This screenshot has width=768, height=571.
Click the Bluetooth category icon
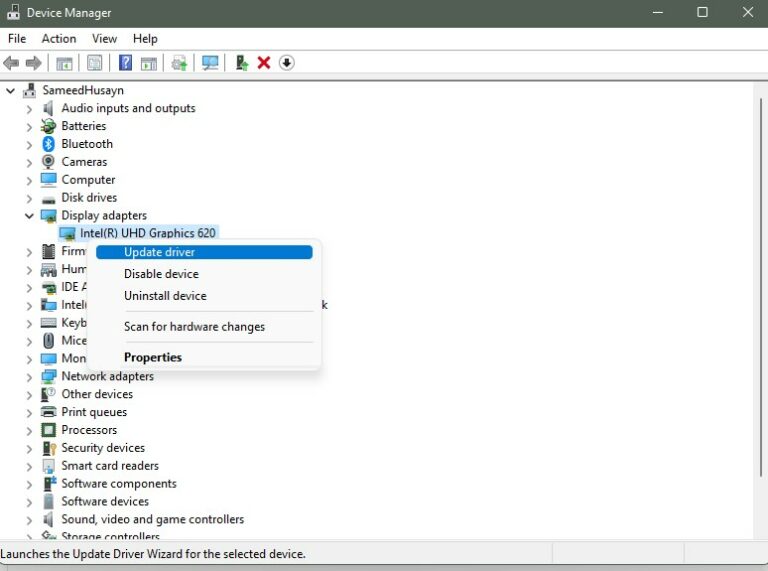tap(48, 144)
